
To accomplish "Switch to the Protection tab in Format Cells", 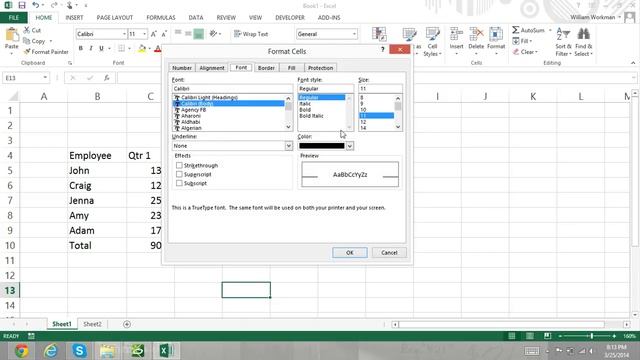I will pyautogui.click(x=320, y=68).
